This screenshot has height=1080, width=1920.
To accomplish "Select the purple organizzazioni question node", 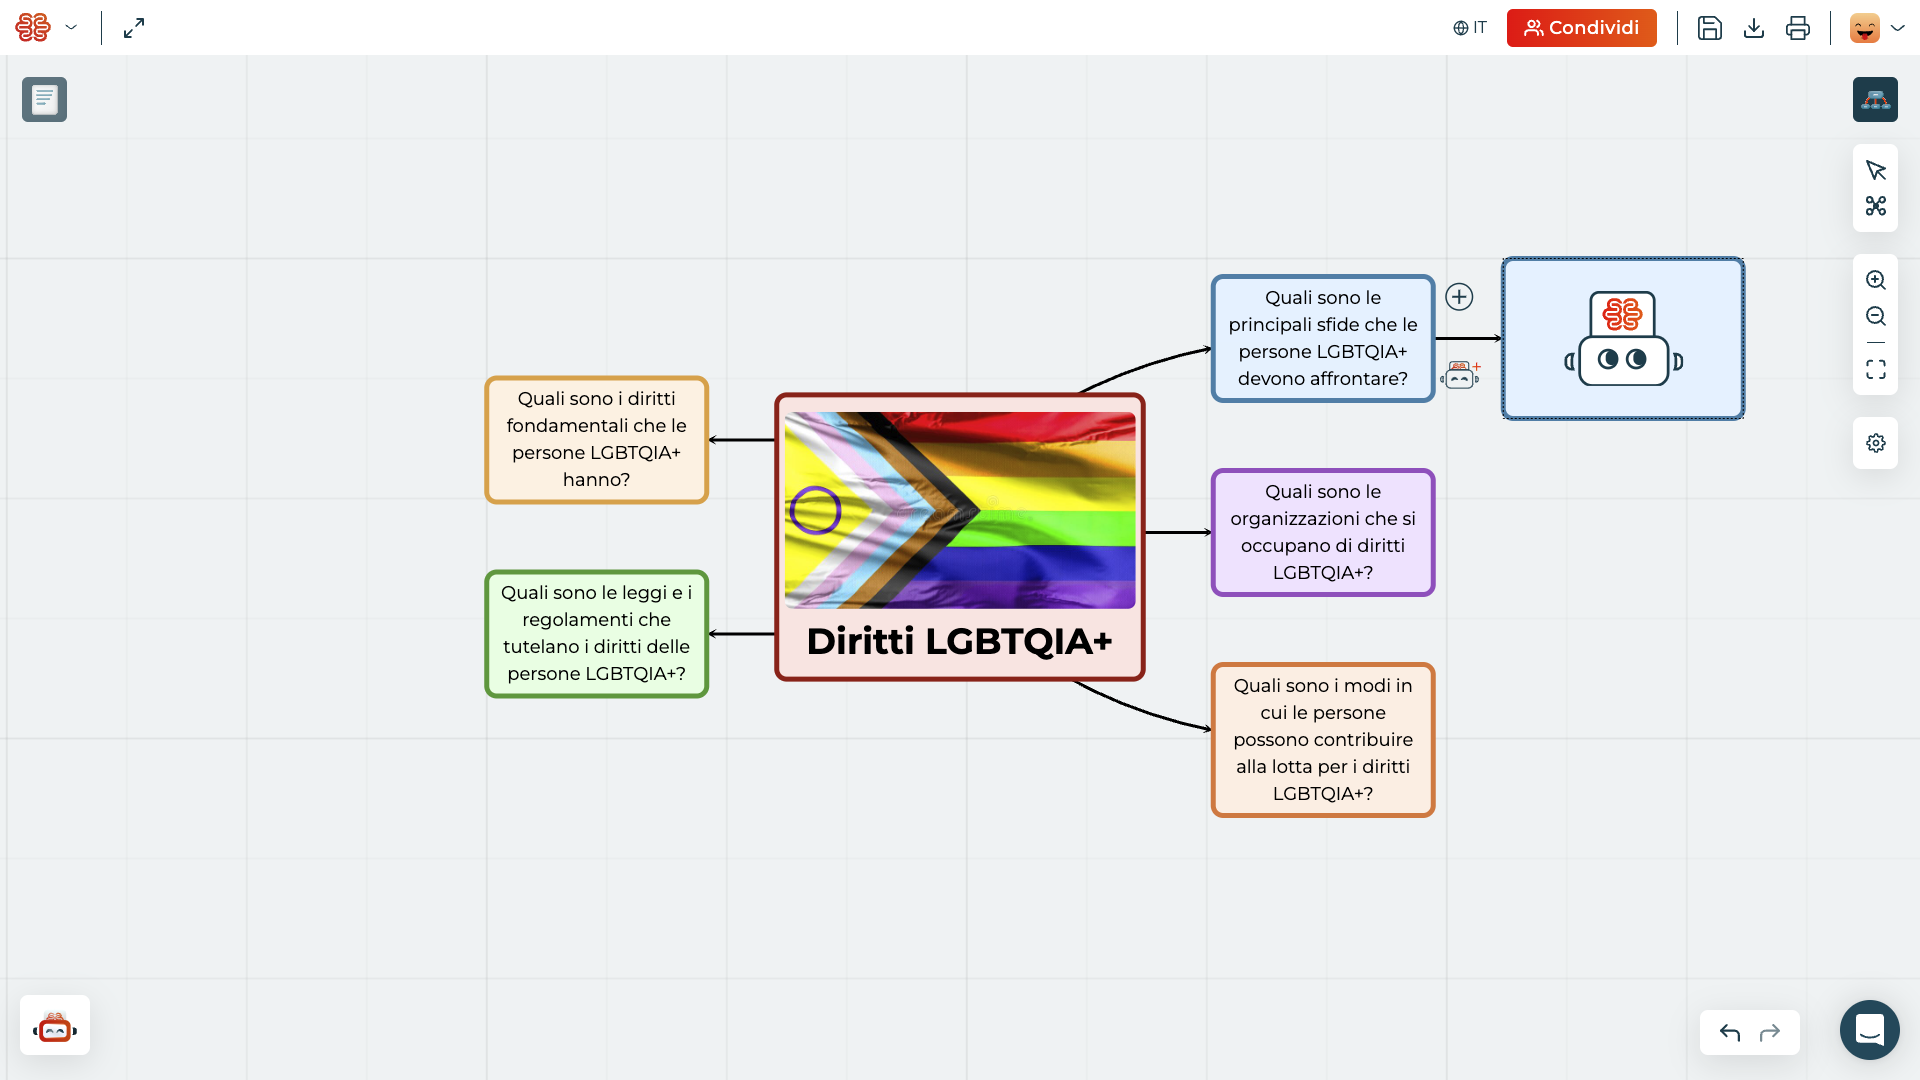I will click(x=1322, y=532).
